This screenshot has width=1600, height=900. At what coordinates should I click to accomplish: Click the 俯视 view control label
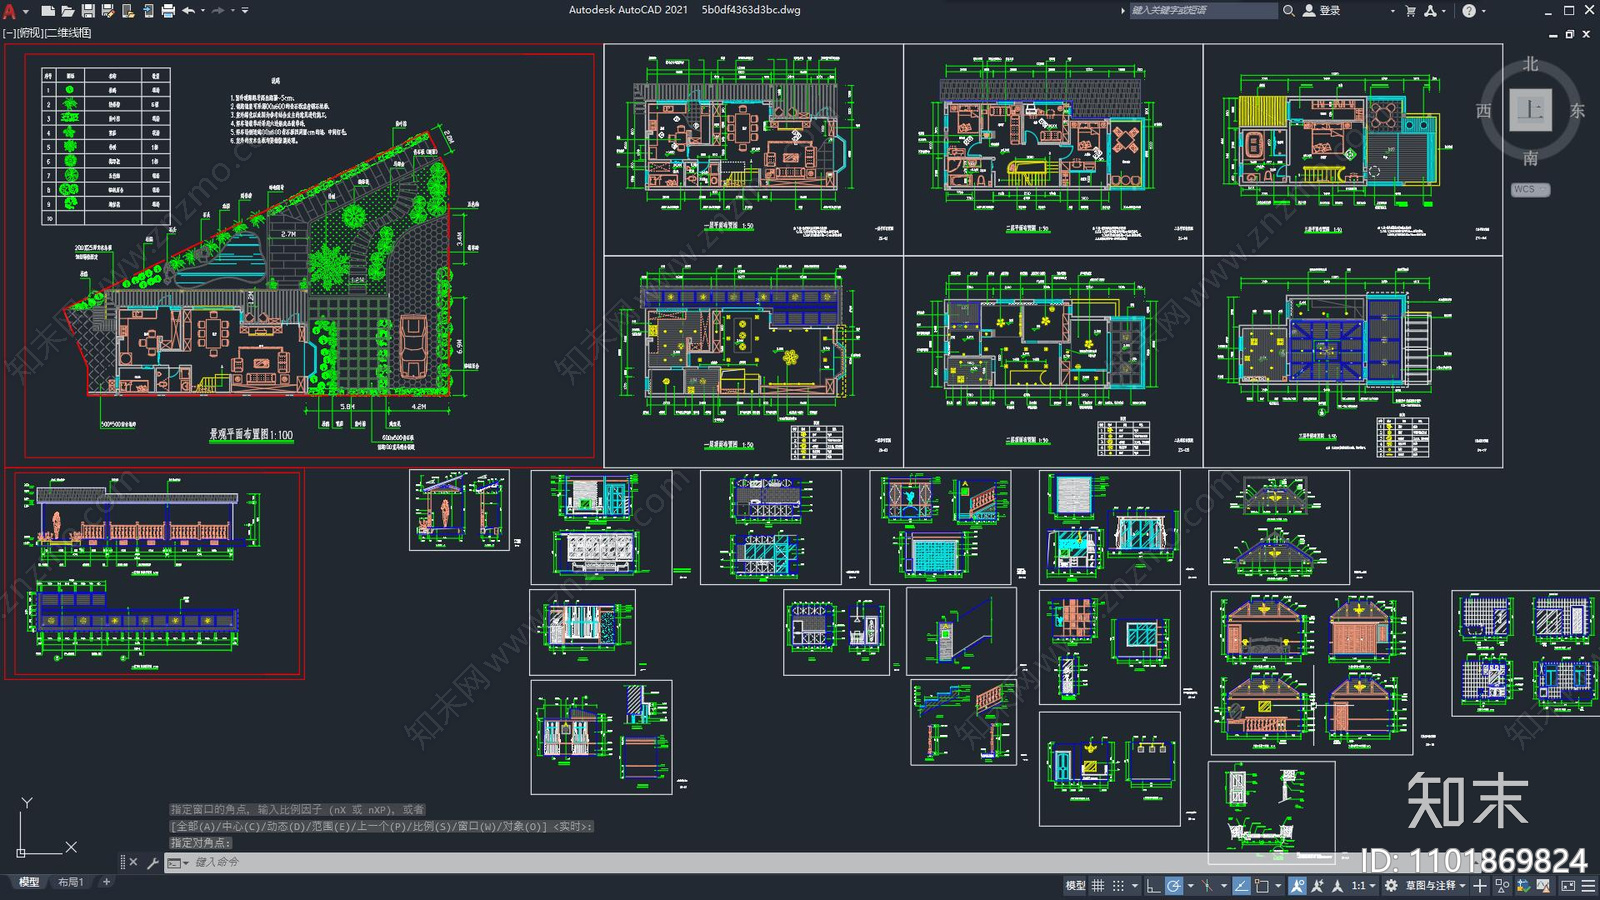(30, 33)
